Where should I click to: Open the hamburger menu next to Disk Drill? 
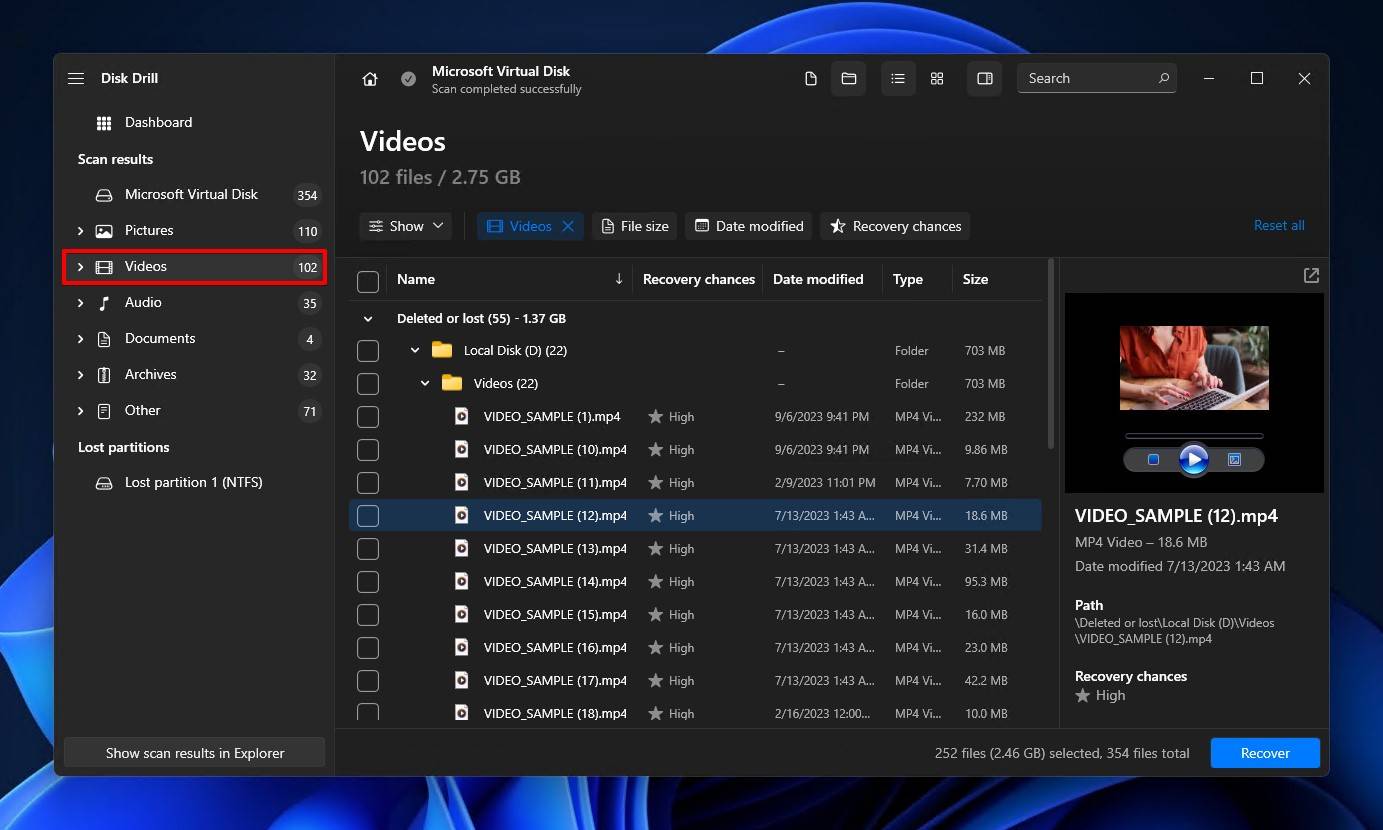coord(76,78)
